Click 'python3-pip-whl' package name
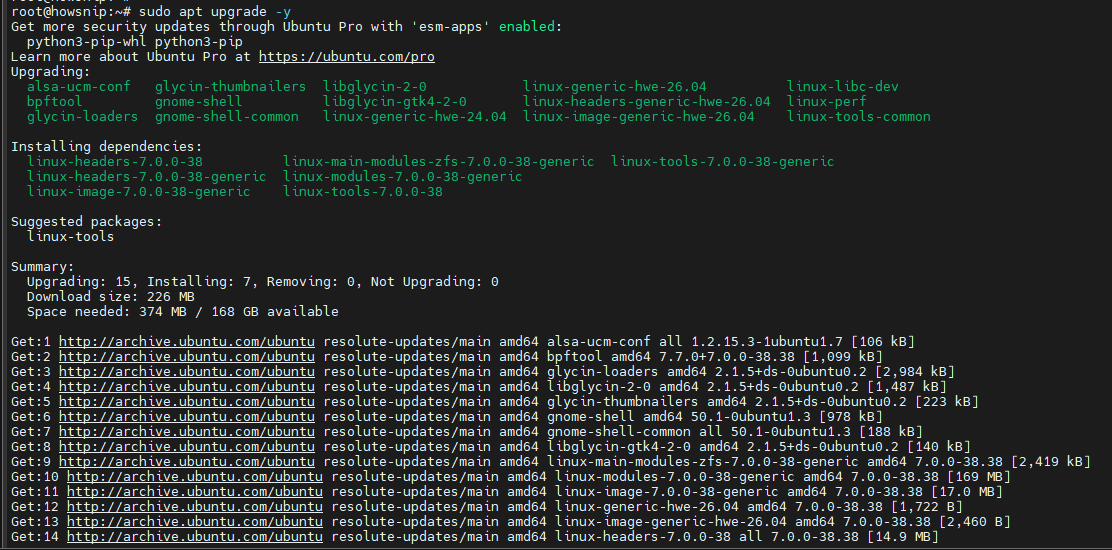This screenshot has height=550, width=1112. pyautogui.click(x=87, y=42)
